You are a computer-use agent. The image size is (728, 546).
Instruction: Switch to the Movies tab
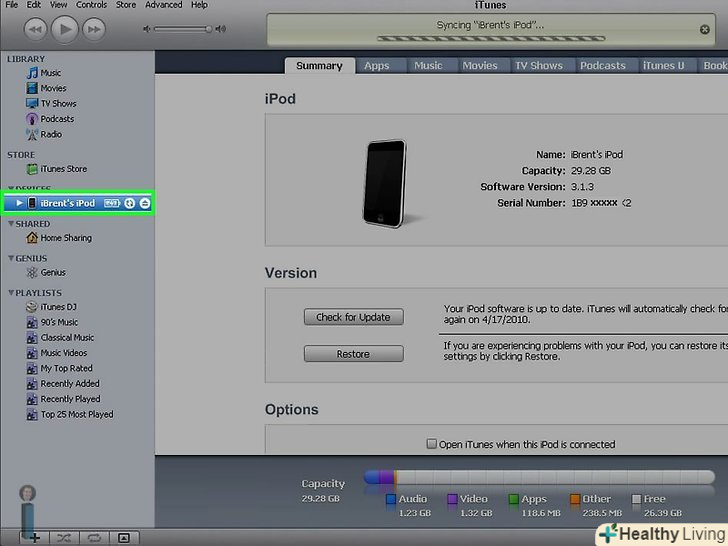[x=480, y=65]
